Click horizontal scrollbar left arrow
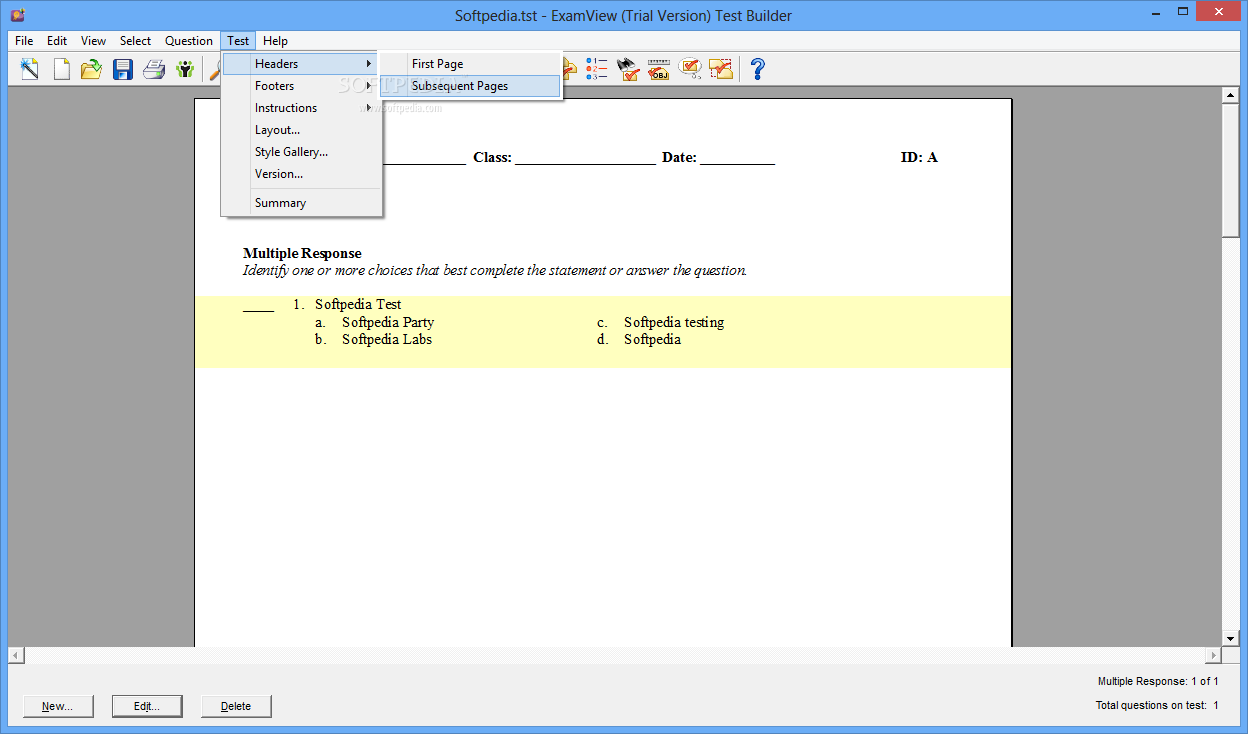 pos(16,656)
